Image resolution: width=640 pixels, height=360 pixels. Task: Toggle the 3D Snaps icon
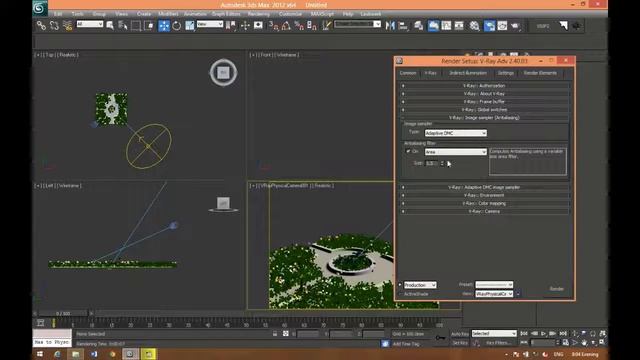[273, 26]
